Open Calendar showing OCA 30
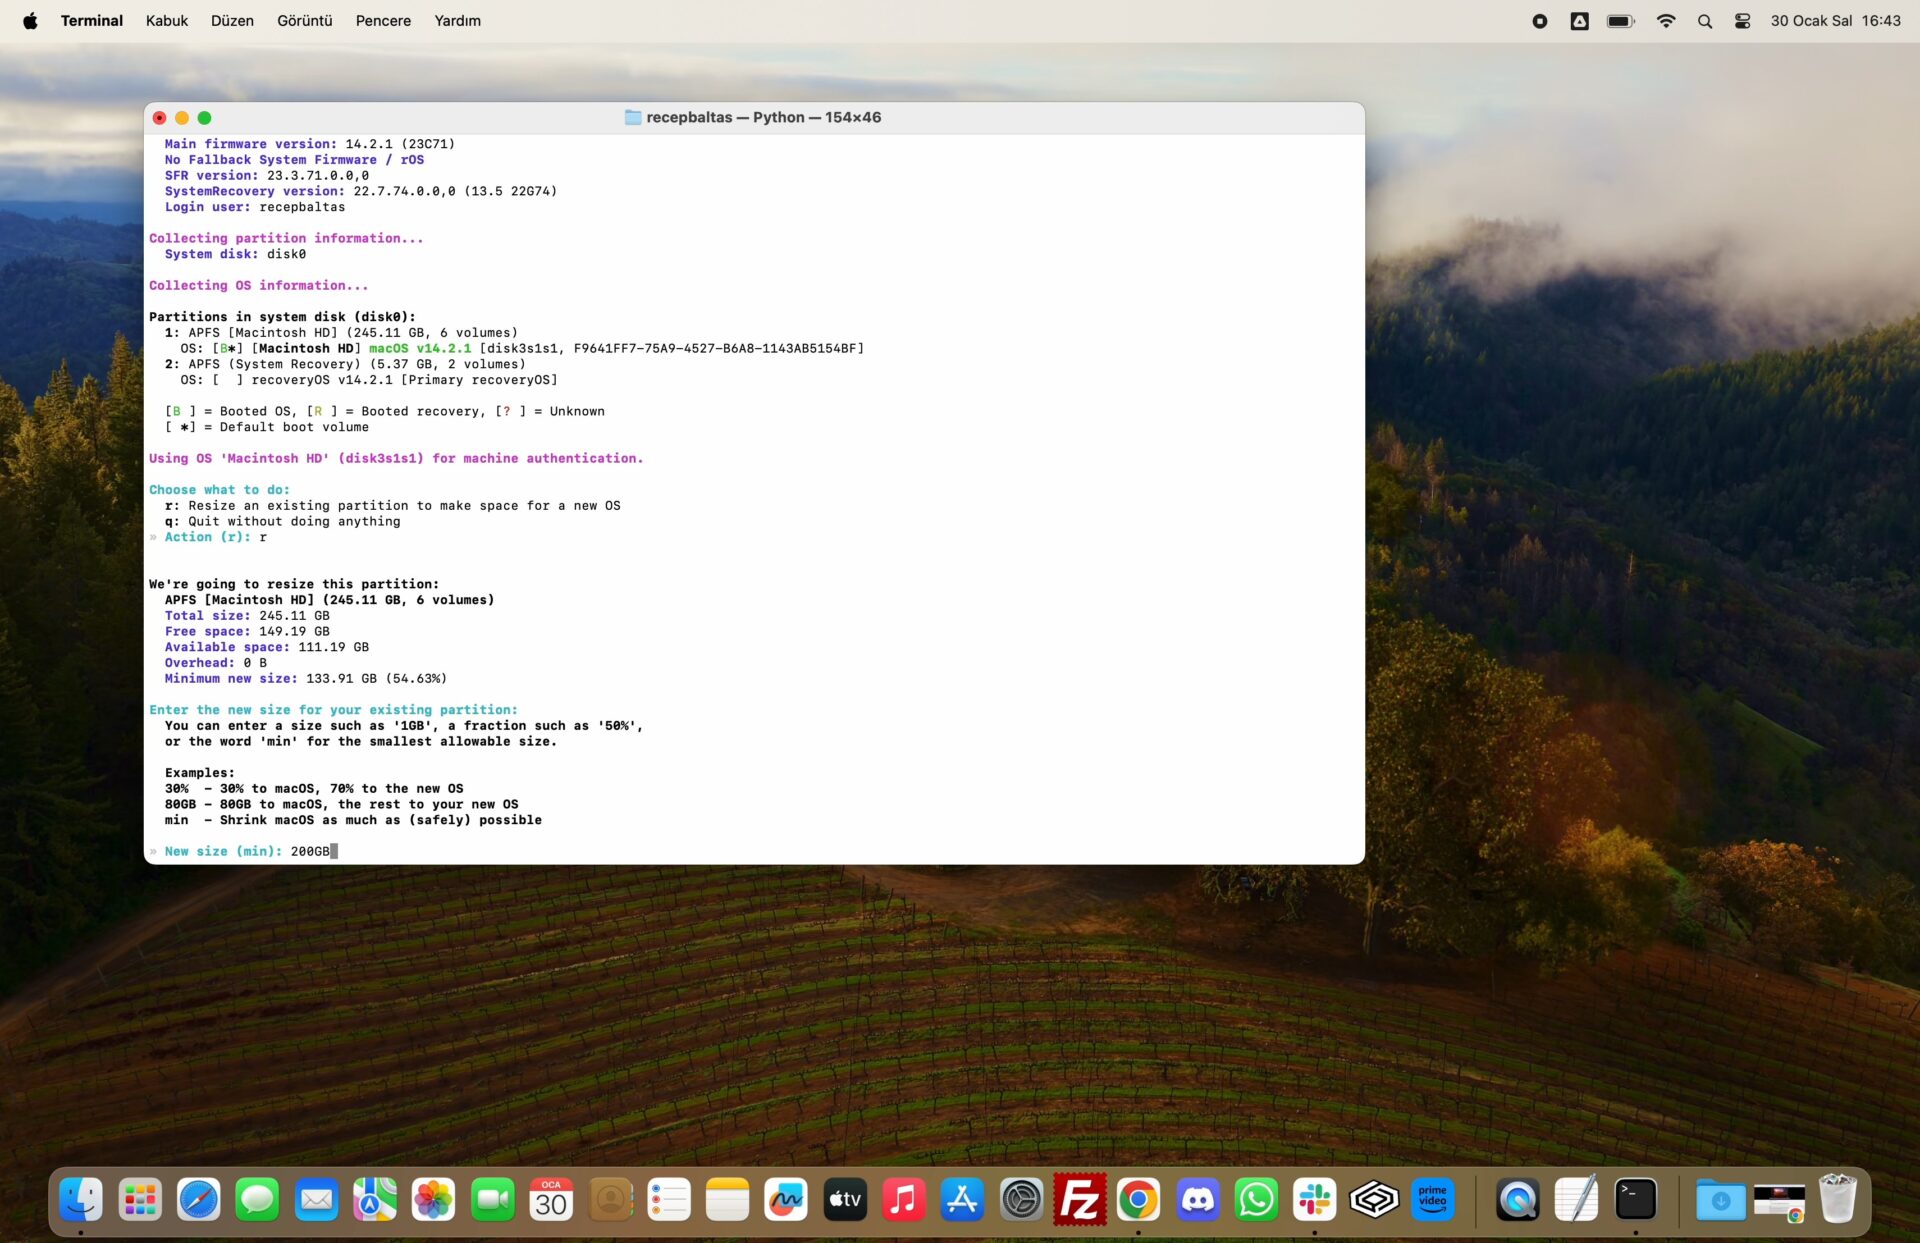 [550, 1199]
